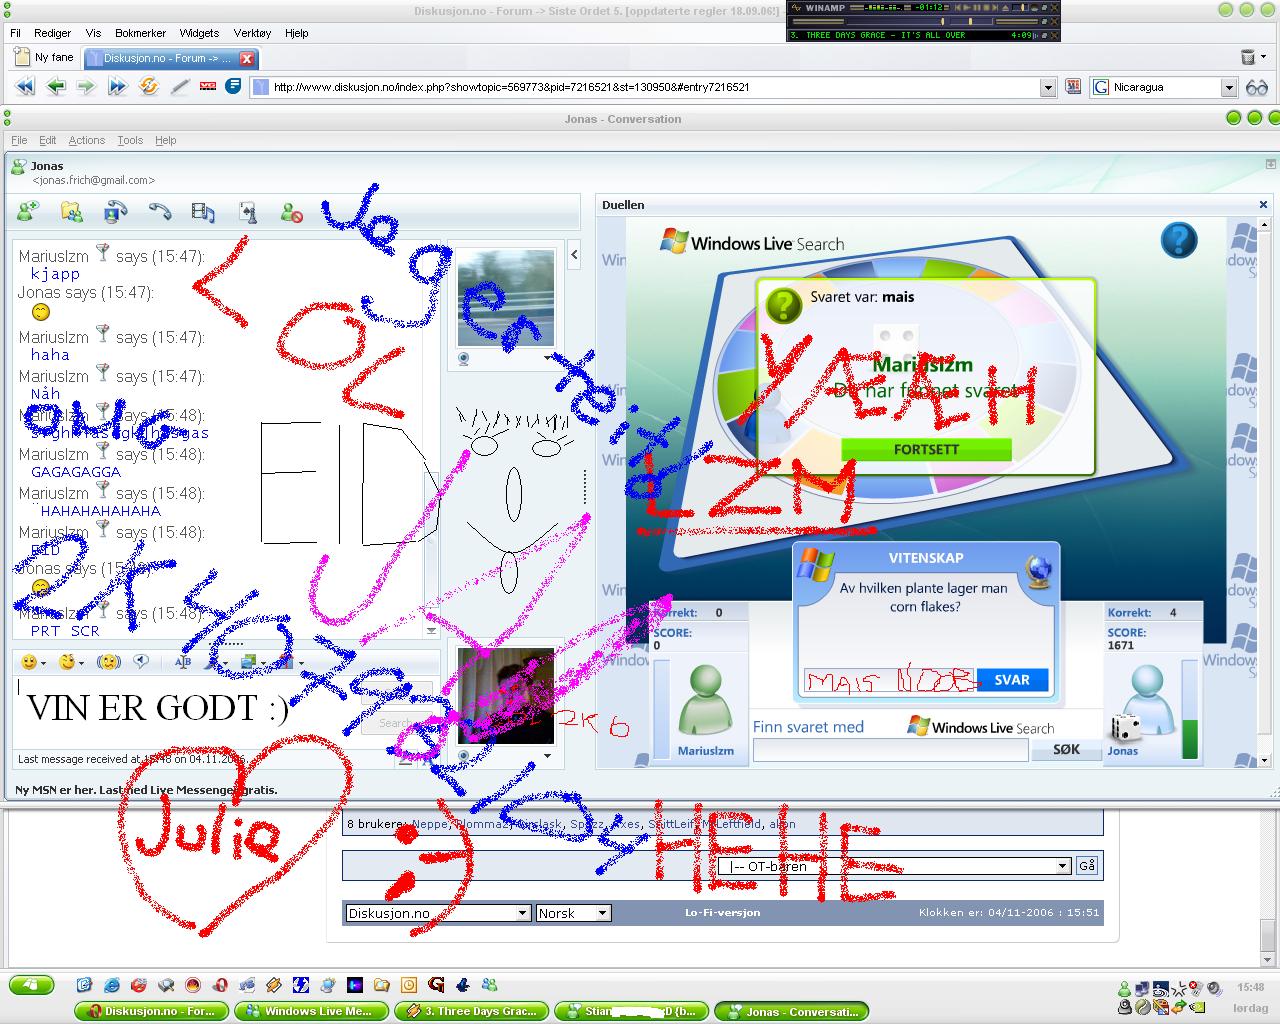Image resolution: width=1280 pixels, height=1024 pixels.
Task: Collapse the display picture panel arrow
Action: (x=574, y=255)
